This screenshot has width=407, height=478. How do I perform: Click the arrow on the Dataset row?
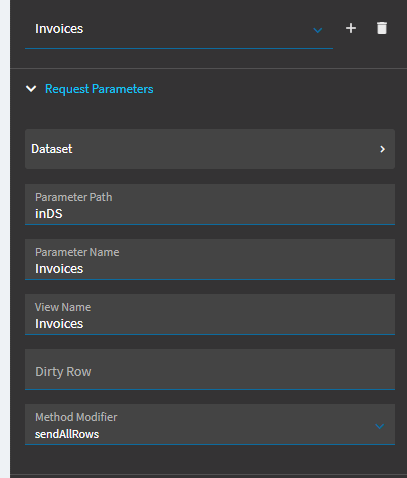point(382,149)
